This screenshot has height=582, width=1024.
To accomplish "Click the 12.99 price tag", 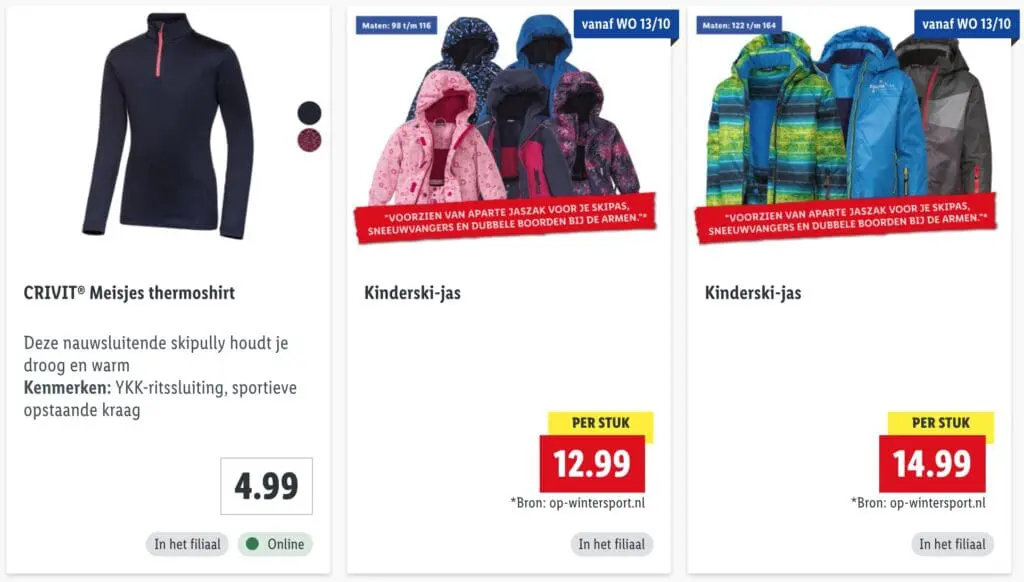I will coord(592,463).
